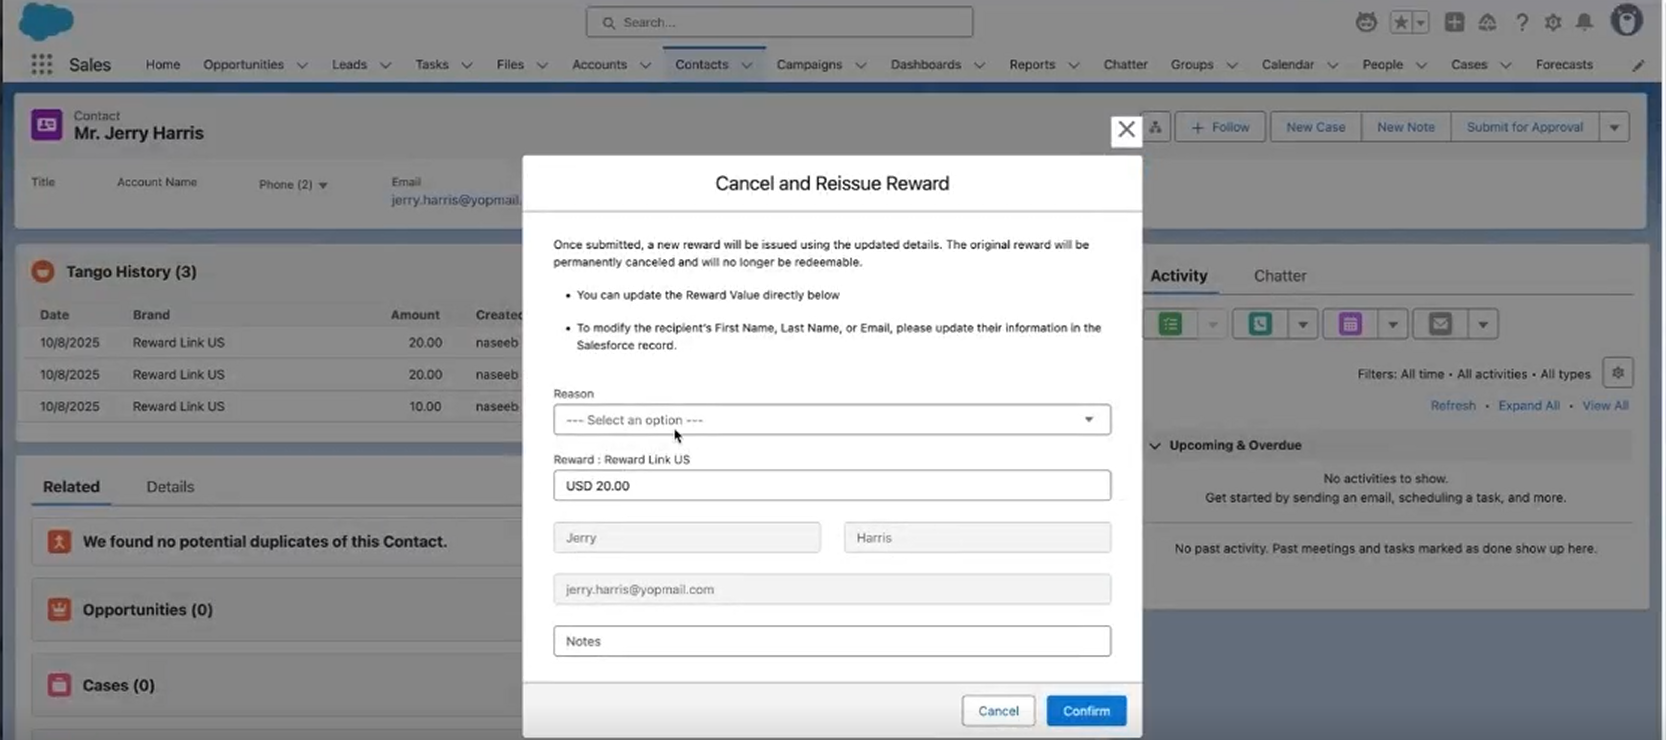Open the Reason dropdown in the dialog

tap(832, 420)
